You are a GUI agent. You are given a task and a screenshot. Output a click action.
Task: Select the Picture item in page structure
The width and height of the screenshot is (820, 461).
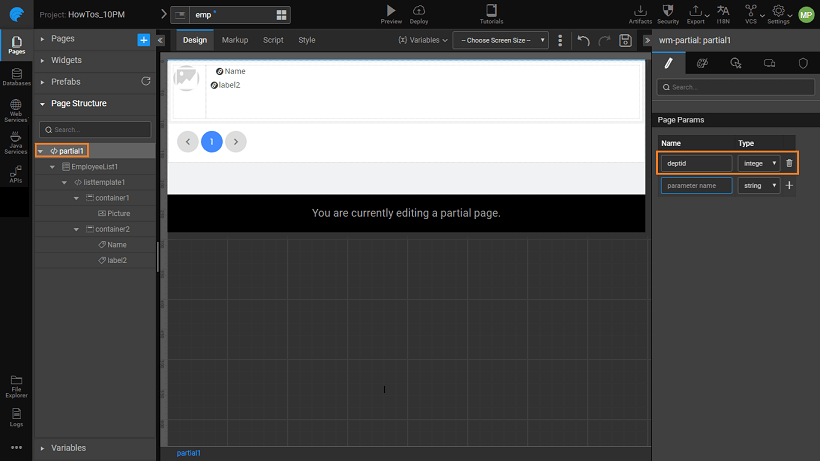click(x=118, y=213)
